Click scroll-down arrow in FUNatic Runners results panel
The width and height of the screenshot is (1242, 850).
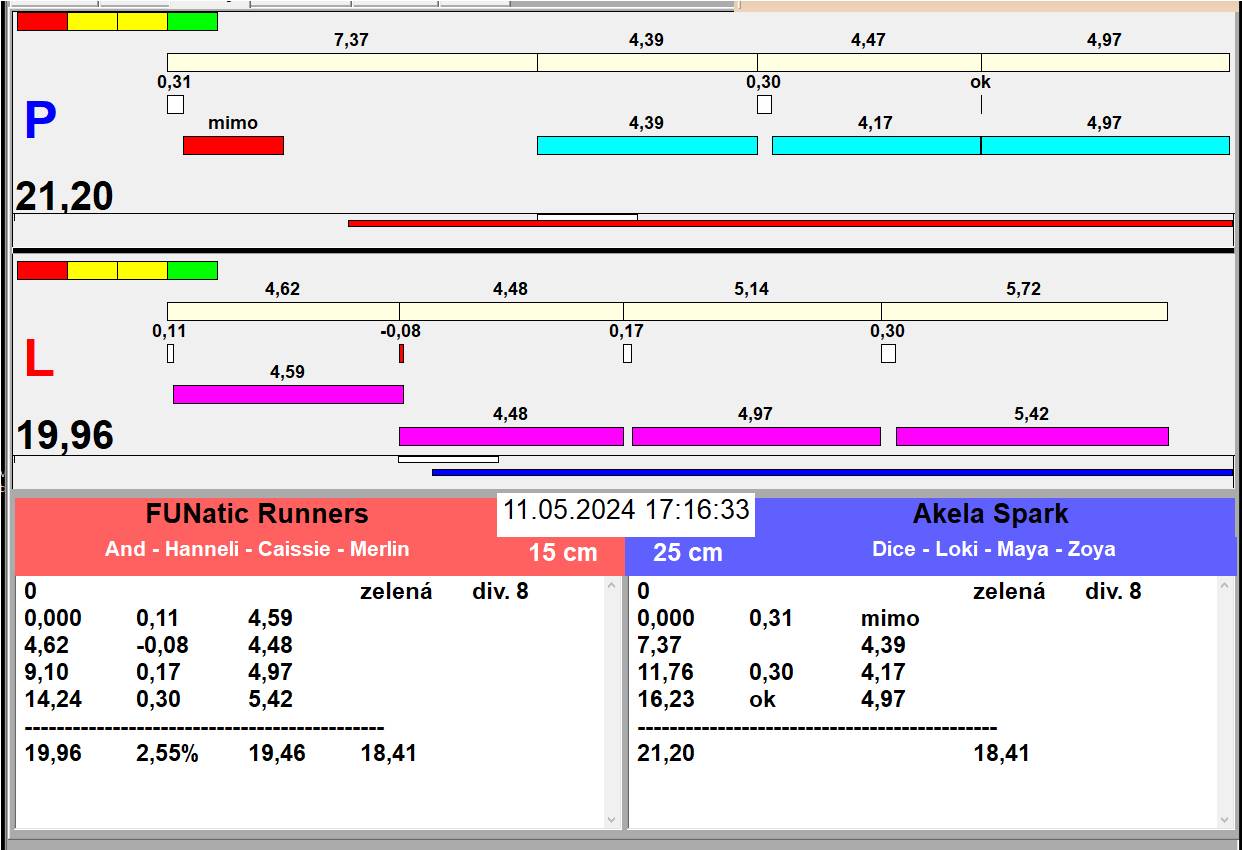[x=612, y=819]
